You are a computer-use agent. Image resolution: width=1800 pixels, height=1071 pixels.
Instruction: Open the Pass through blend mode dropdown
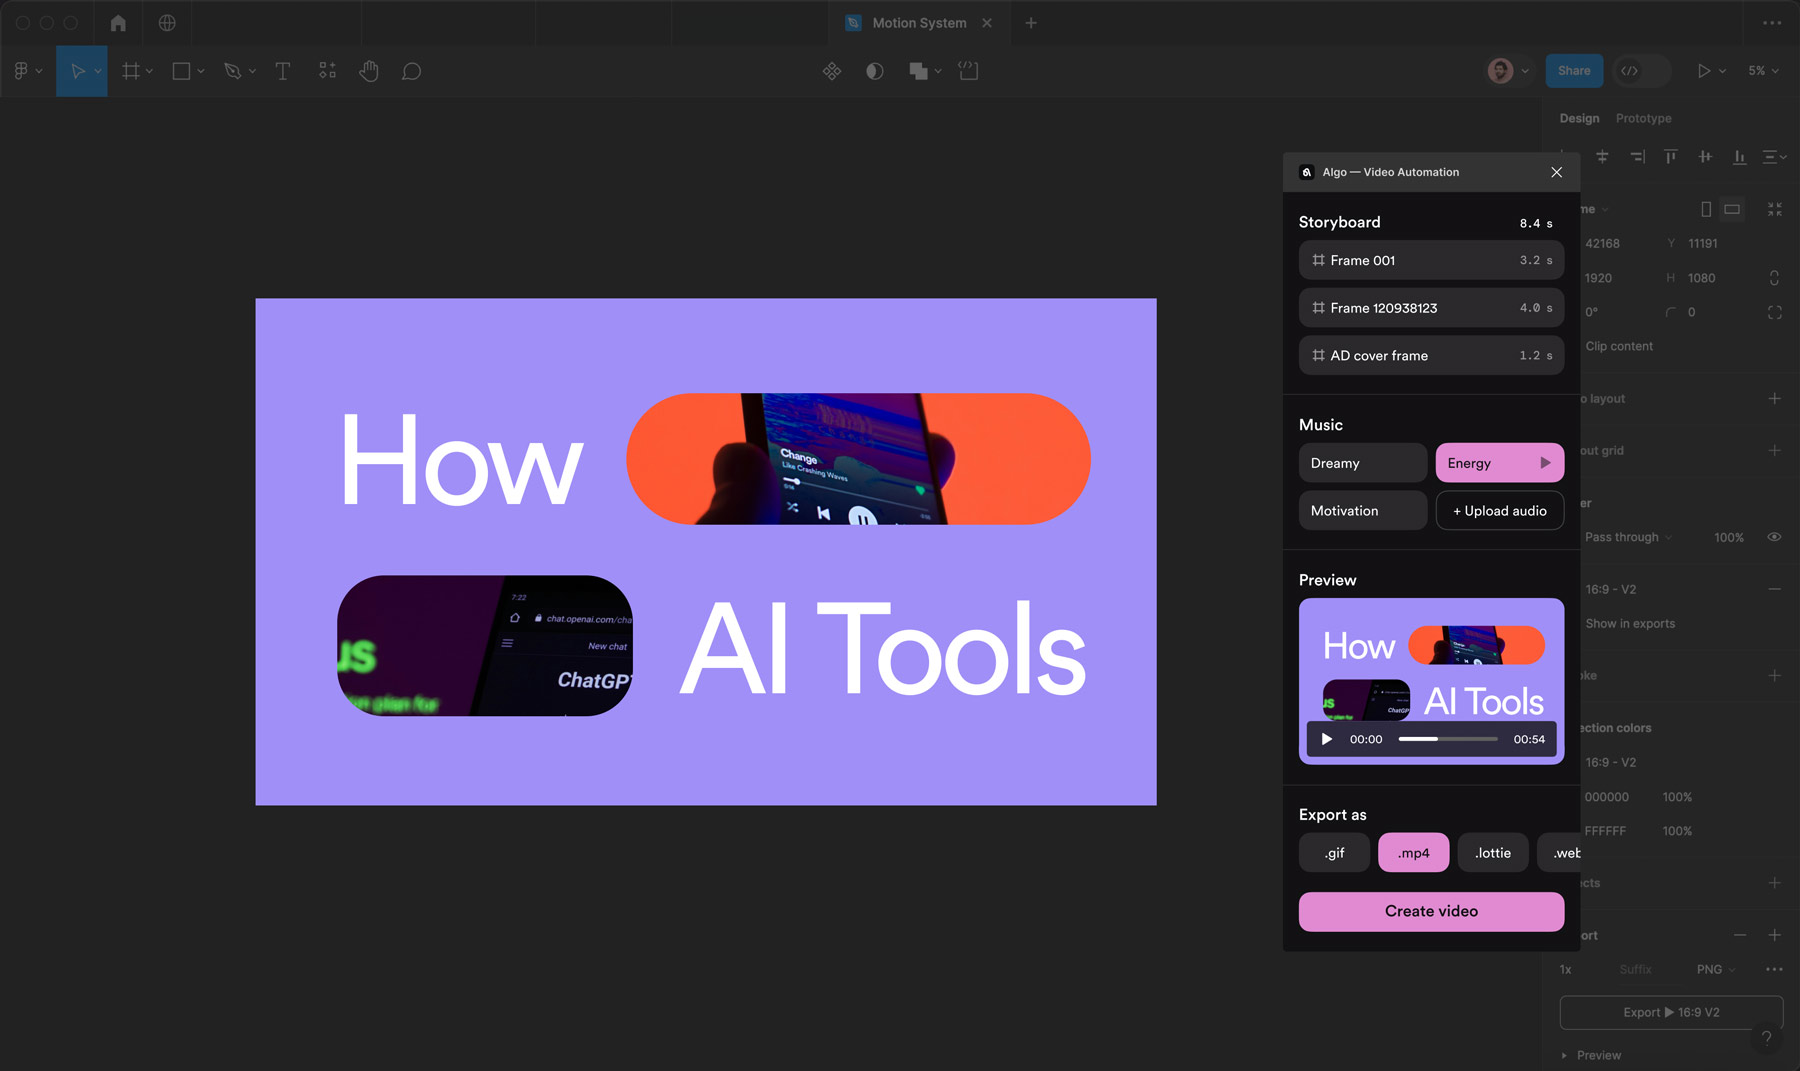[x=1627, y=537]
